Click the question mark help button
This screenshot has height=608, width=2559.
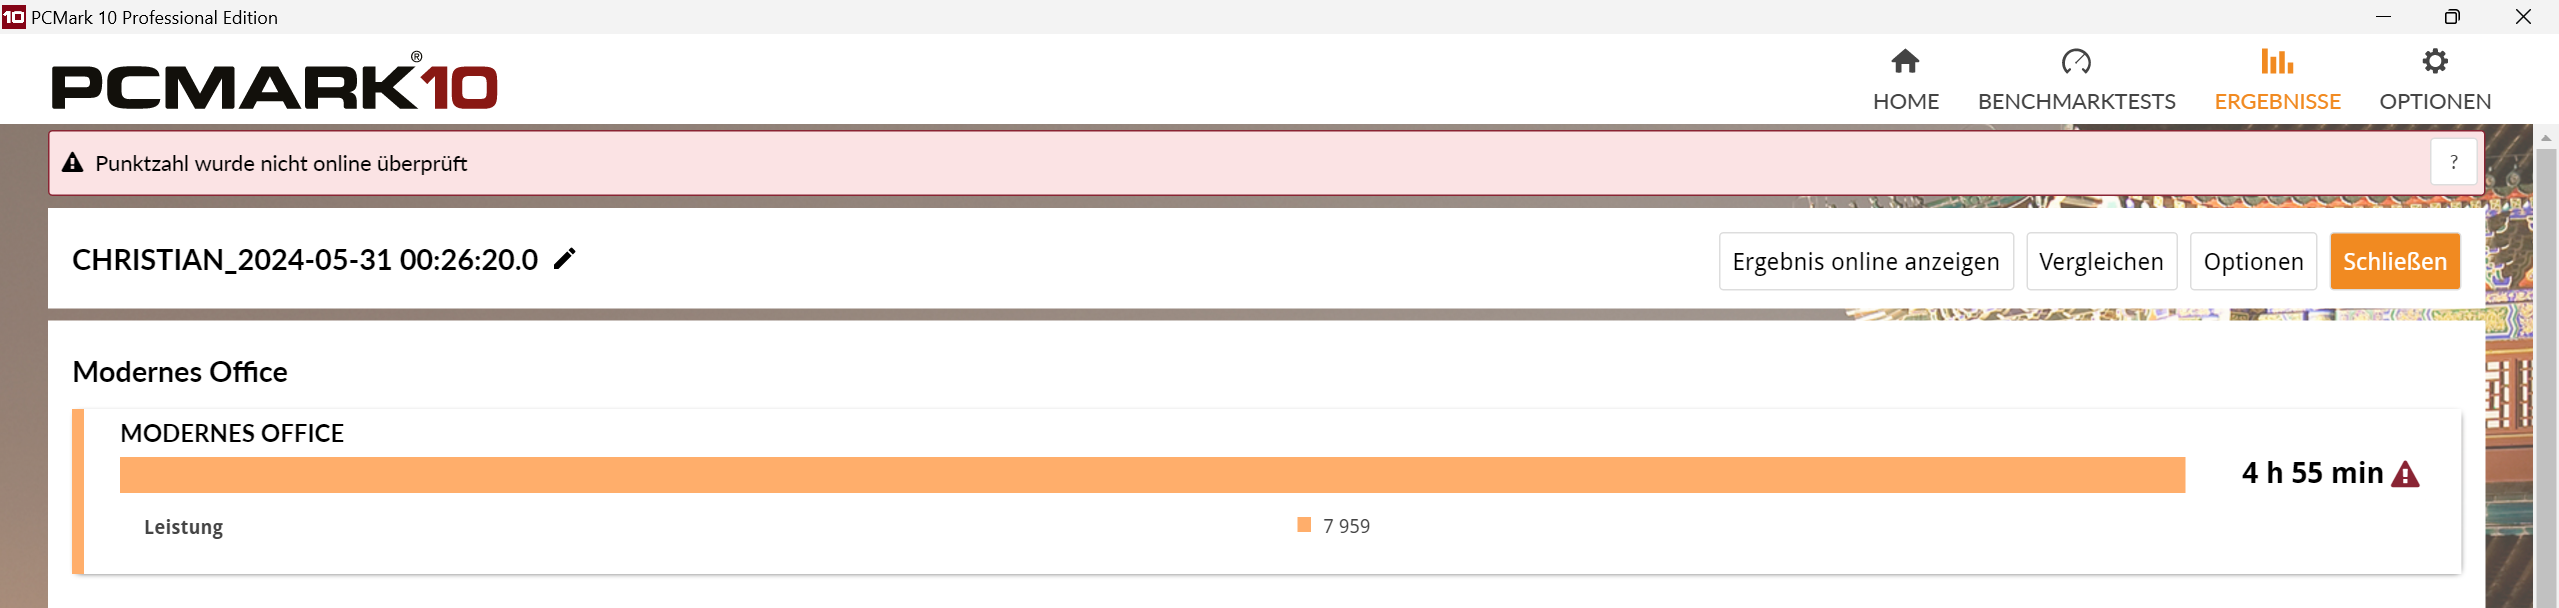coord(2453,163)
